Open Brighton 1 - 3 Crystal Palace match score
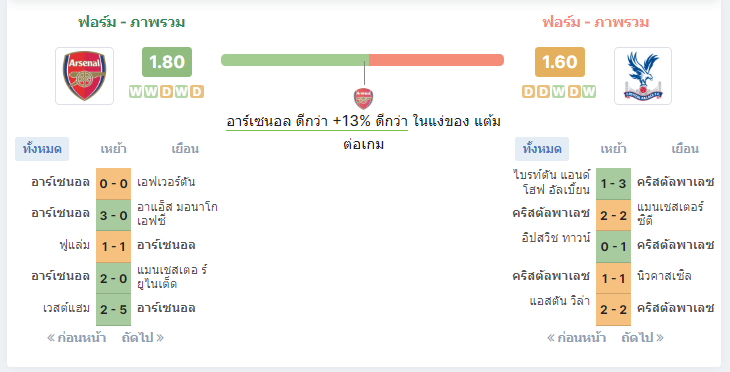Screen dimensions: 730x372 pos(613,183)
